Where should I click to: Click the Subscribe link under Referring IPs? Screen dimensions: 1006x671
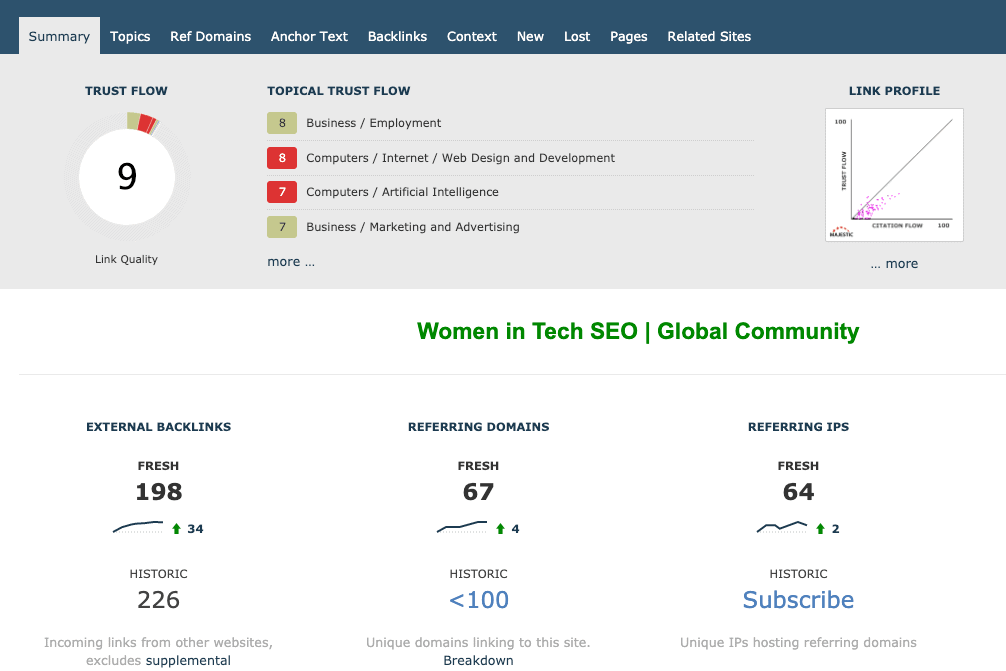click(798, 600)
